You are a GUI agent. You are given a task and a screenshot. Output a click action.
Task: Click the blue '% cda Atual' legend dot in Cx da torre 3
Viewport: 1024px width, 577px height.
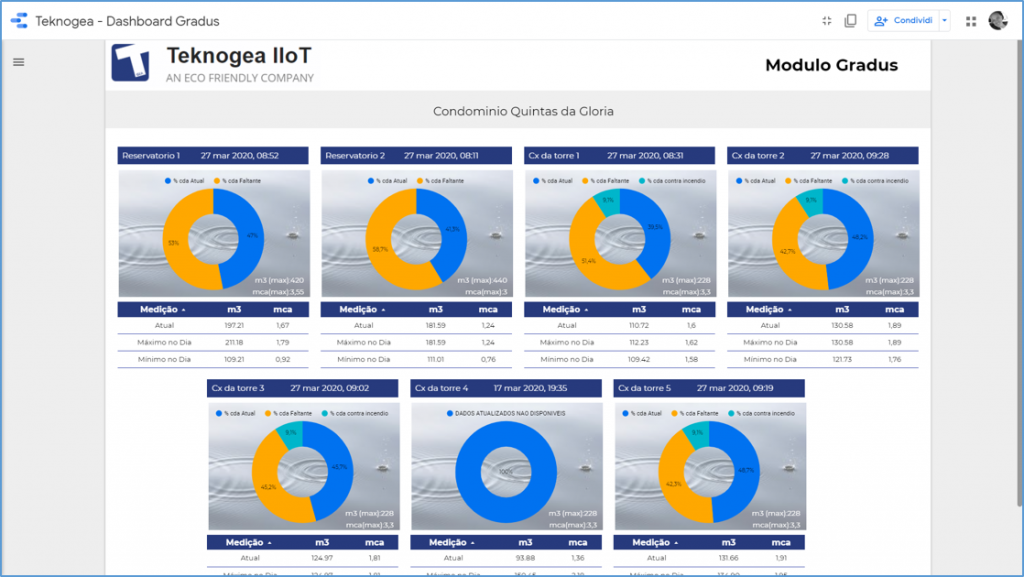coord(219,413)
